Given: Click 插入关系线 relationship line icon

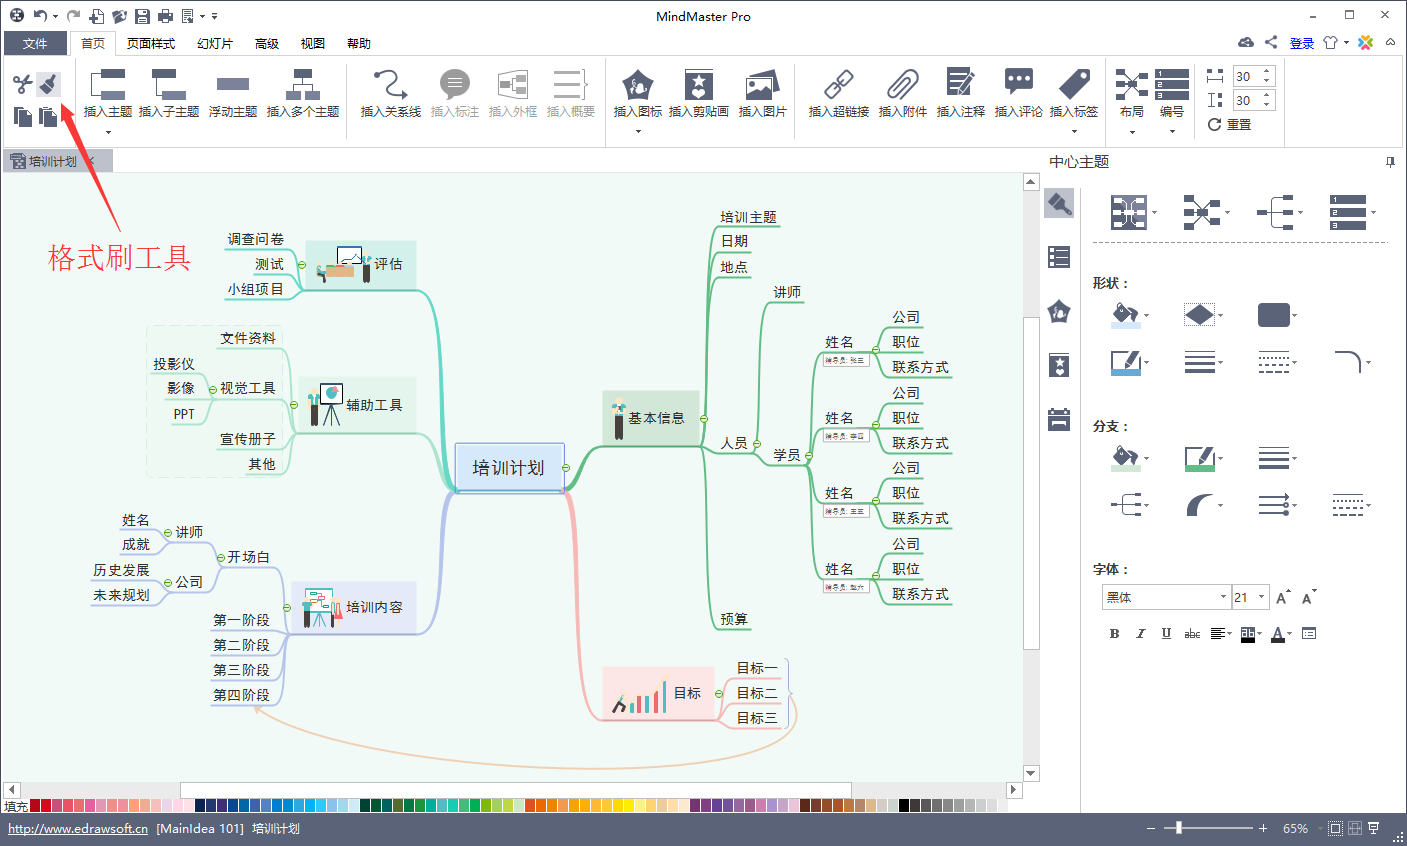Looking at the screenshot, I should click(390, 86).
